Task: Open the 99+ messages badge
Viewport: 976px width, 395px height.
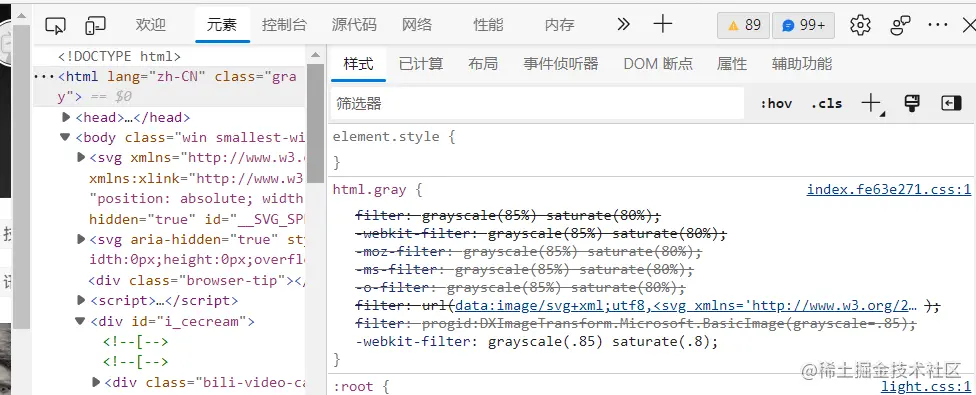Action: [x=804, y=25]
